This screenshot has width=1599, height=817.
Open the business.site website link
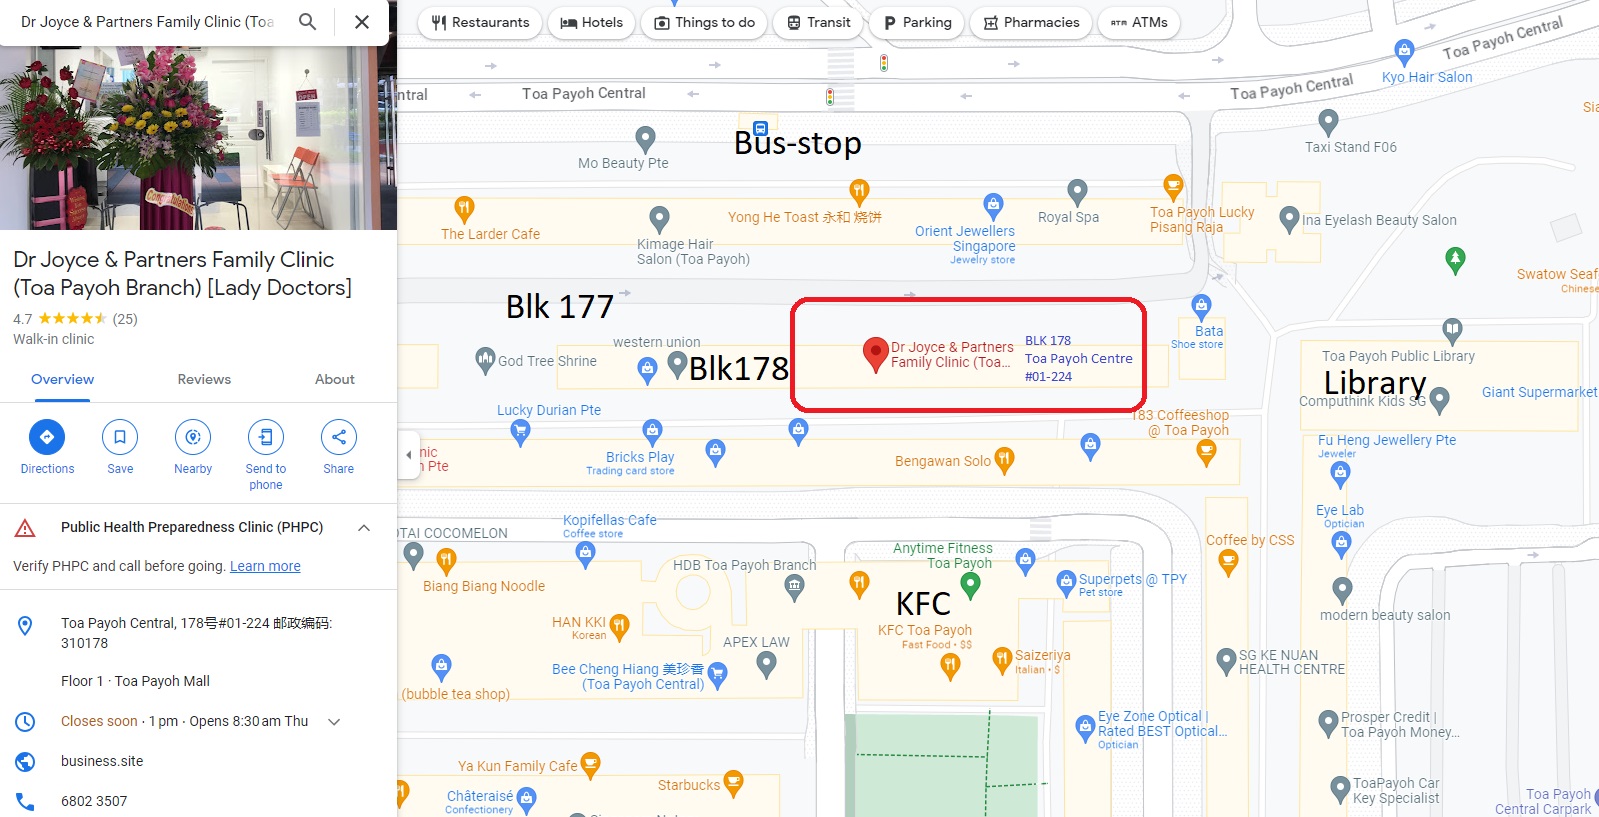click(102, 762)
